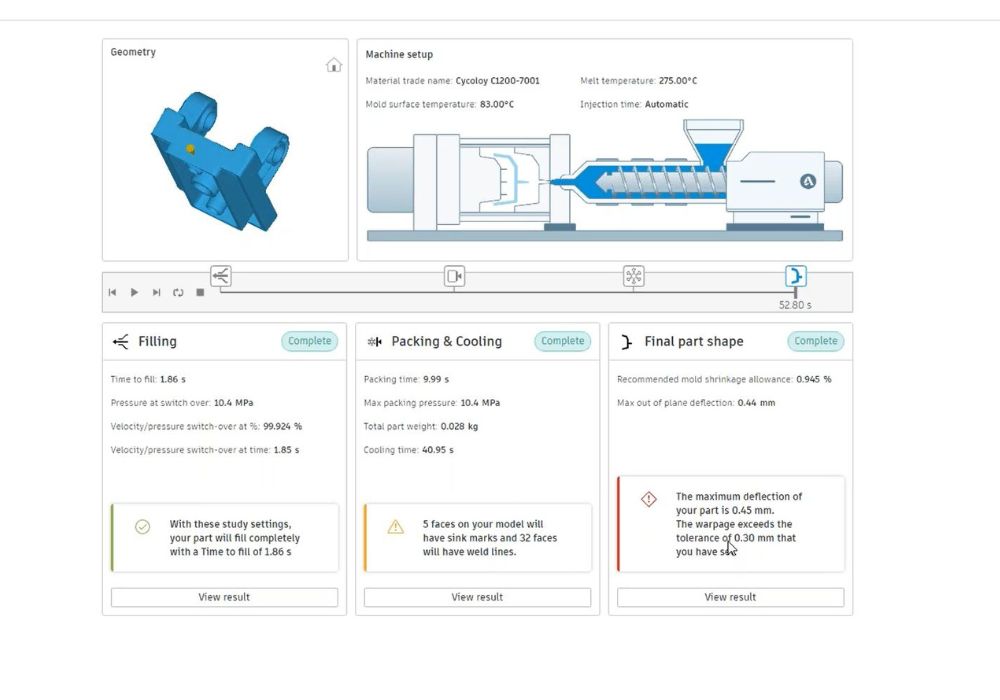Skip to the start of the timeline
This screenshot has height=700, width=1000.
pos(113,292)
